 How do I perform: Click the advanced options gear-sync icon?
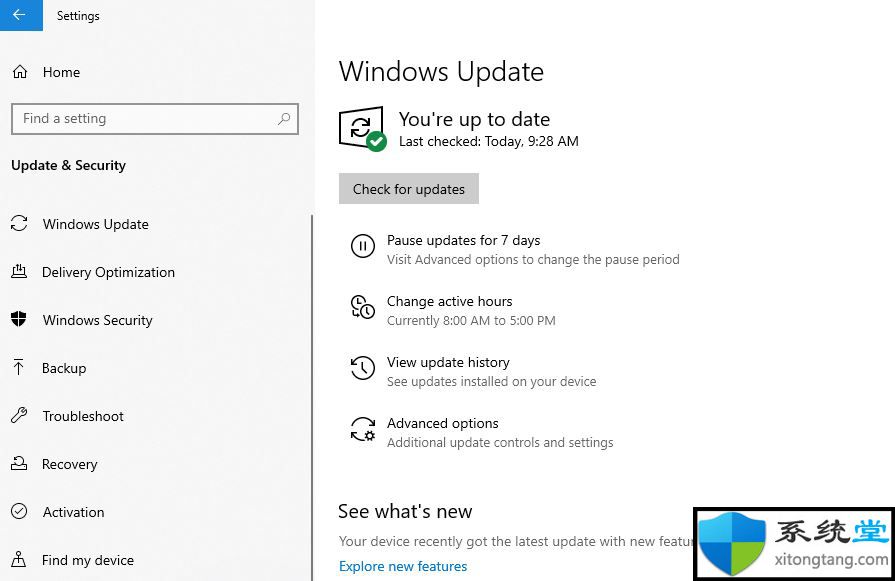point(362,429)
